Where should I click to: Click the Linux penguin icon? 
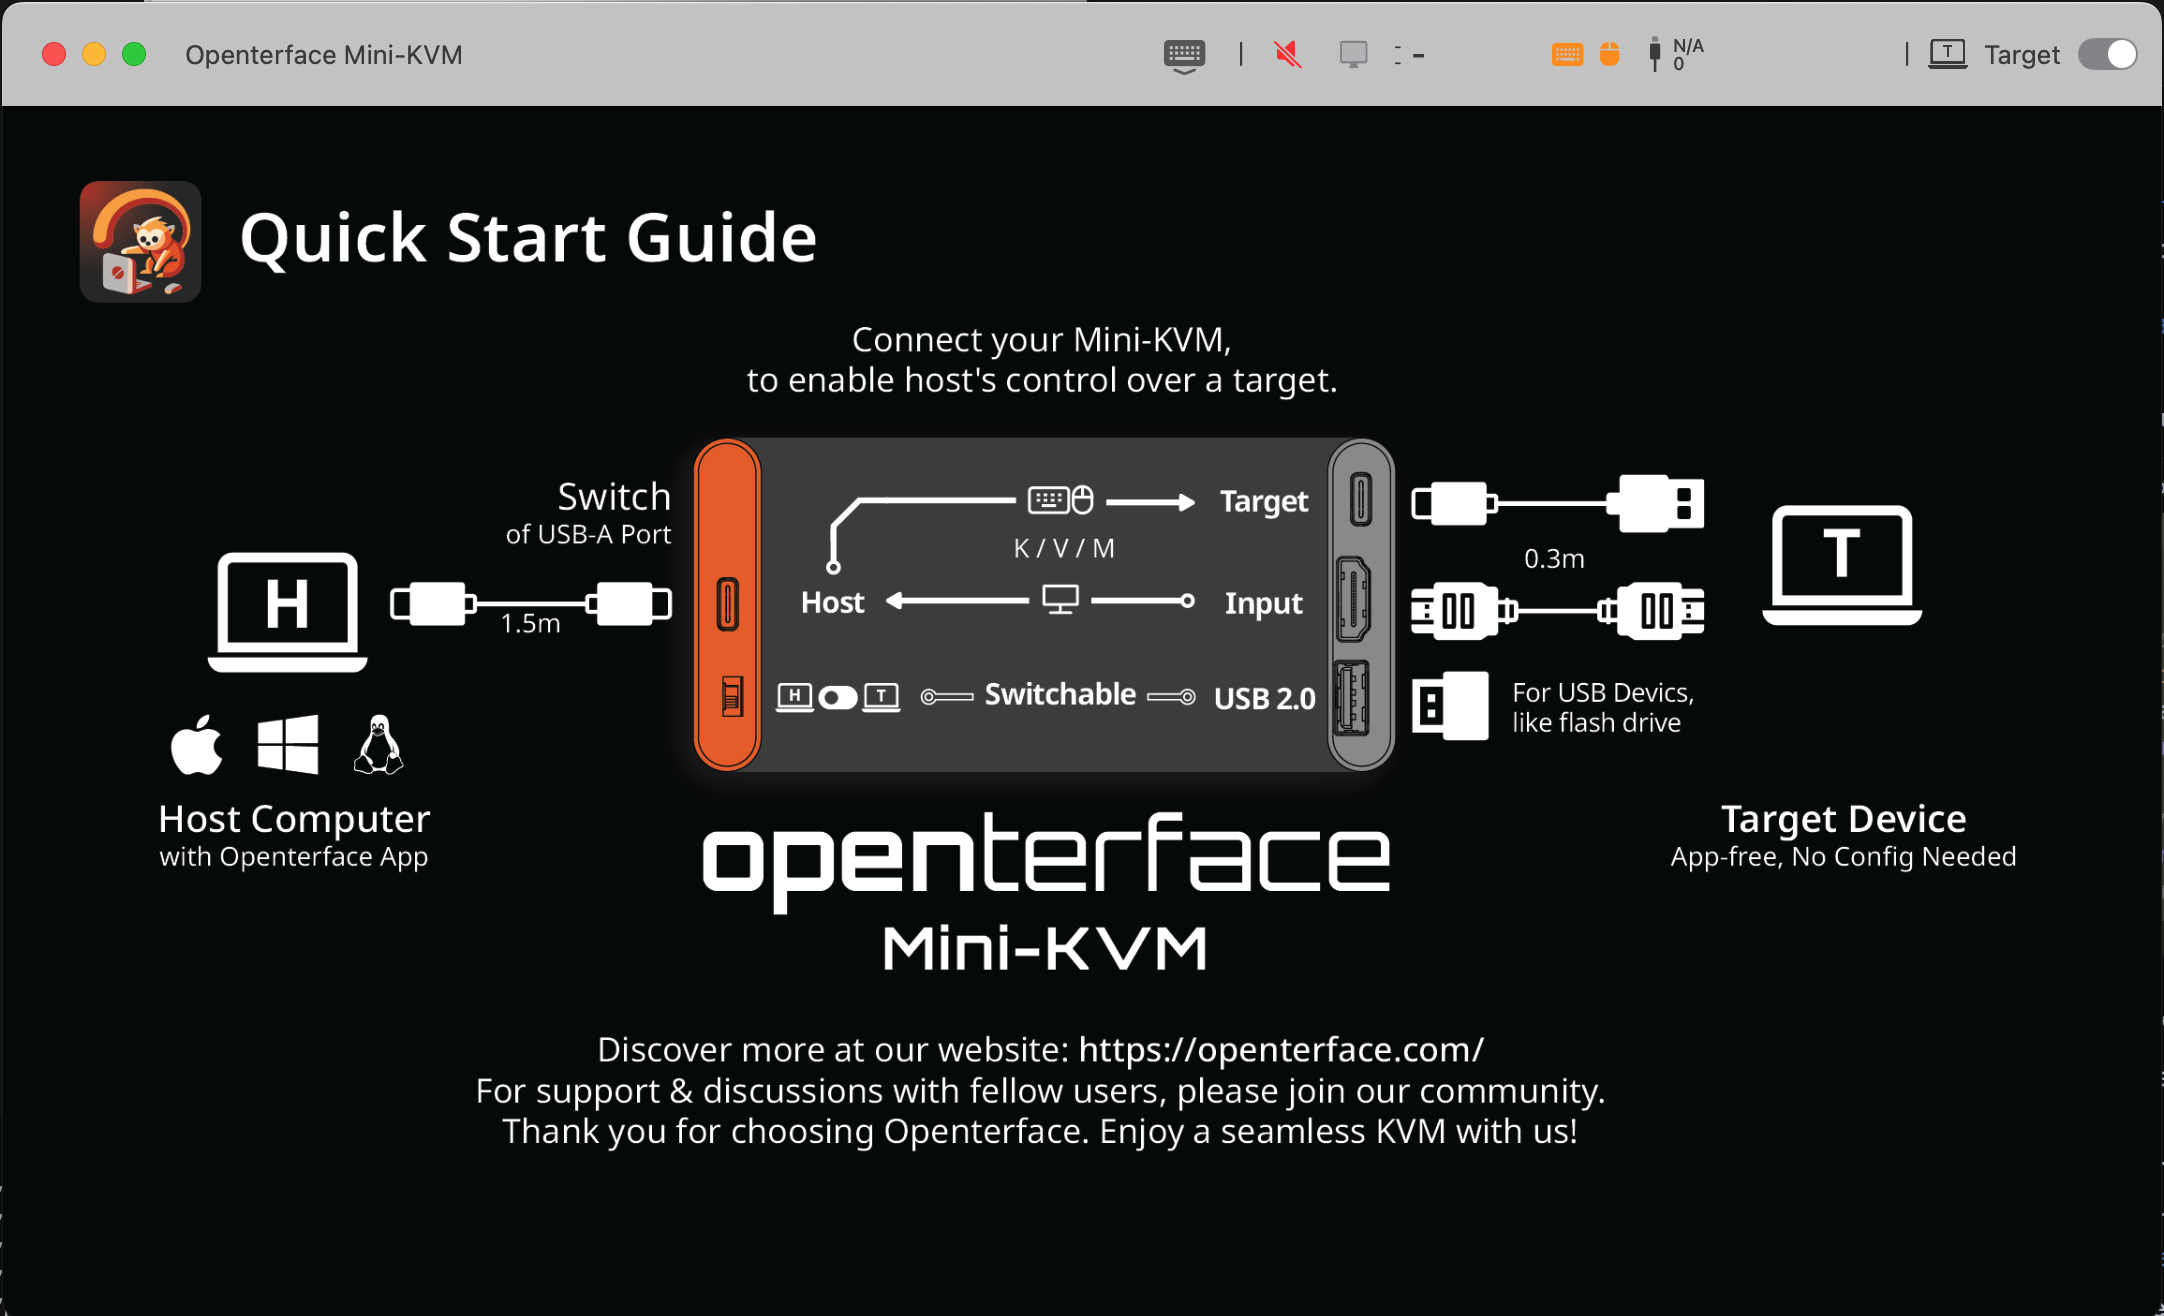378,745
